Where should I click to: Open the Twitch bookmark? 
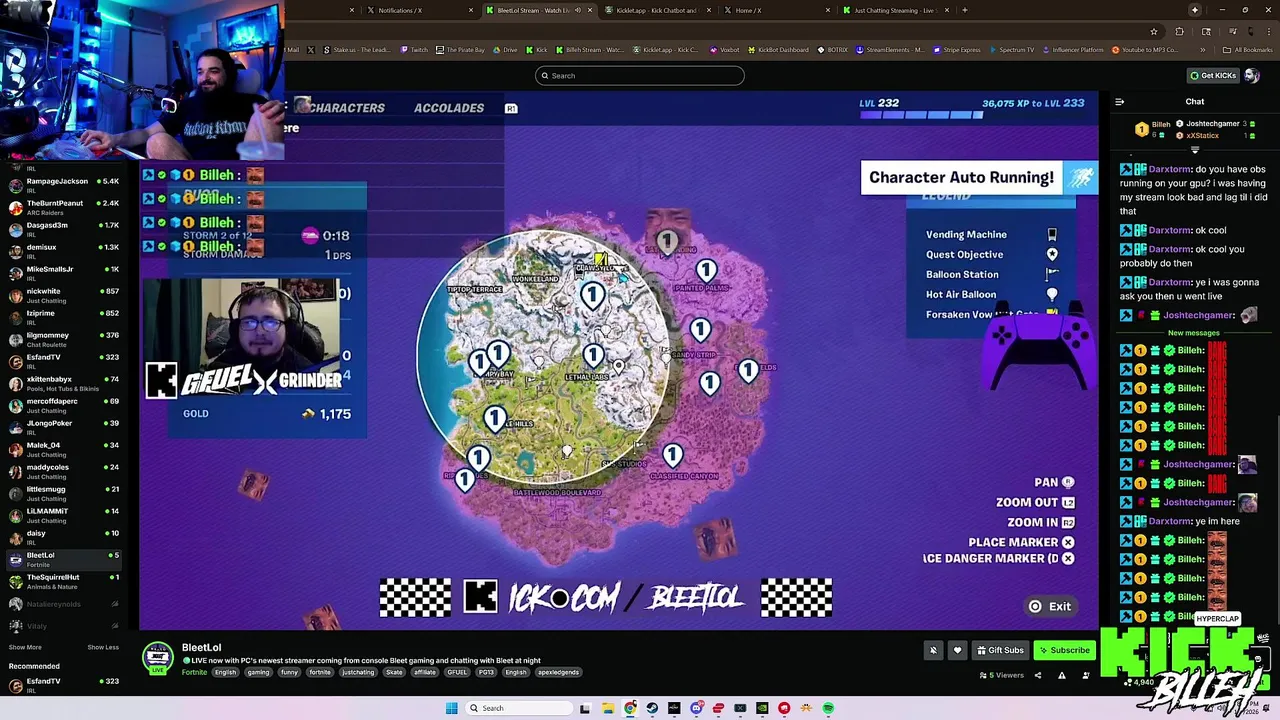click(x=415, y=50)
